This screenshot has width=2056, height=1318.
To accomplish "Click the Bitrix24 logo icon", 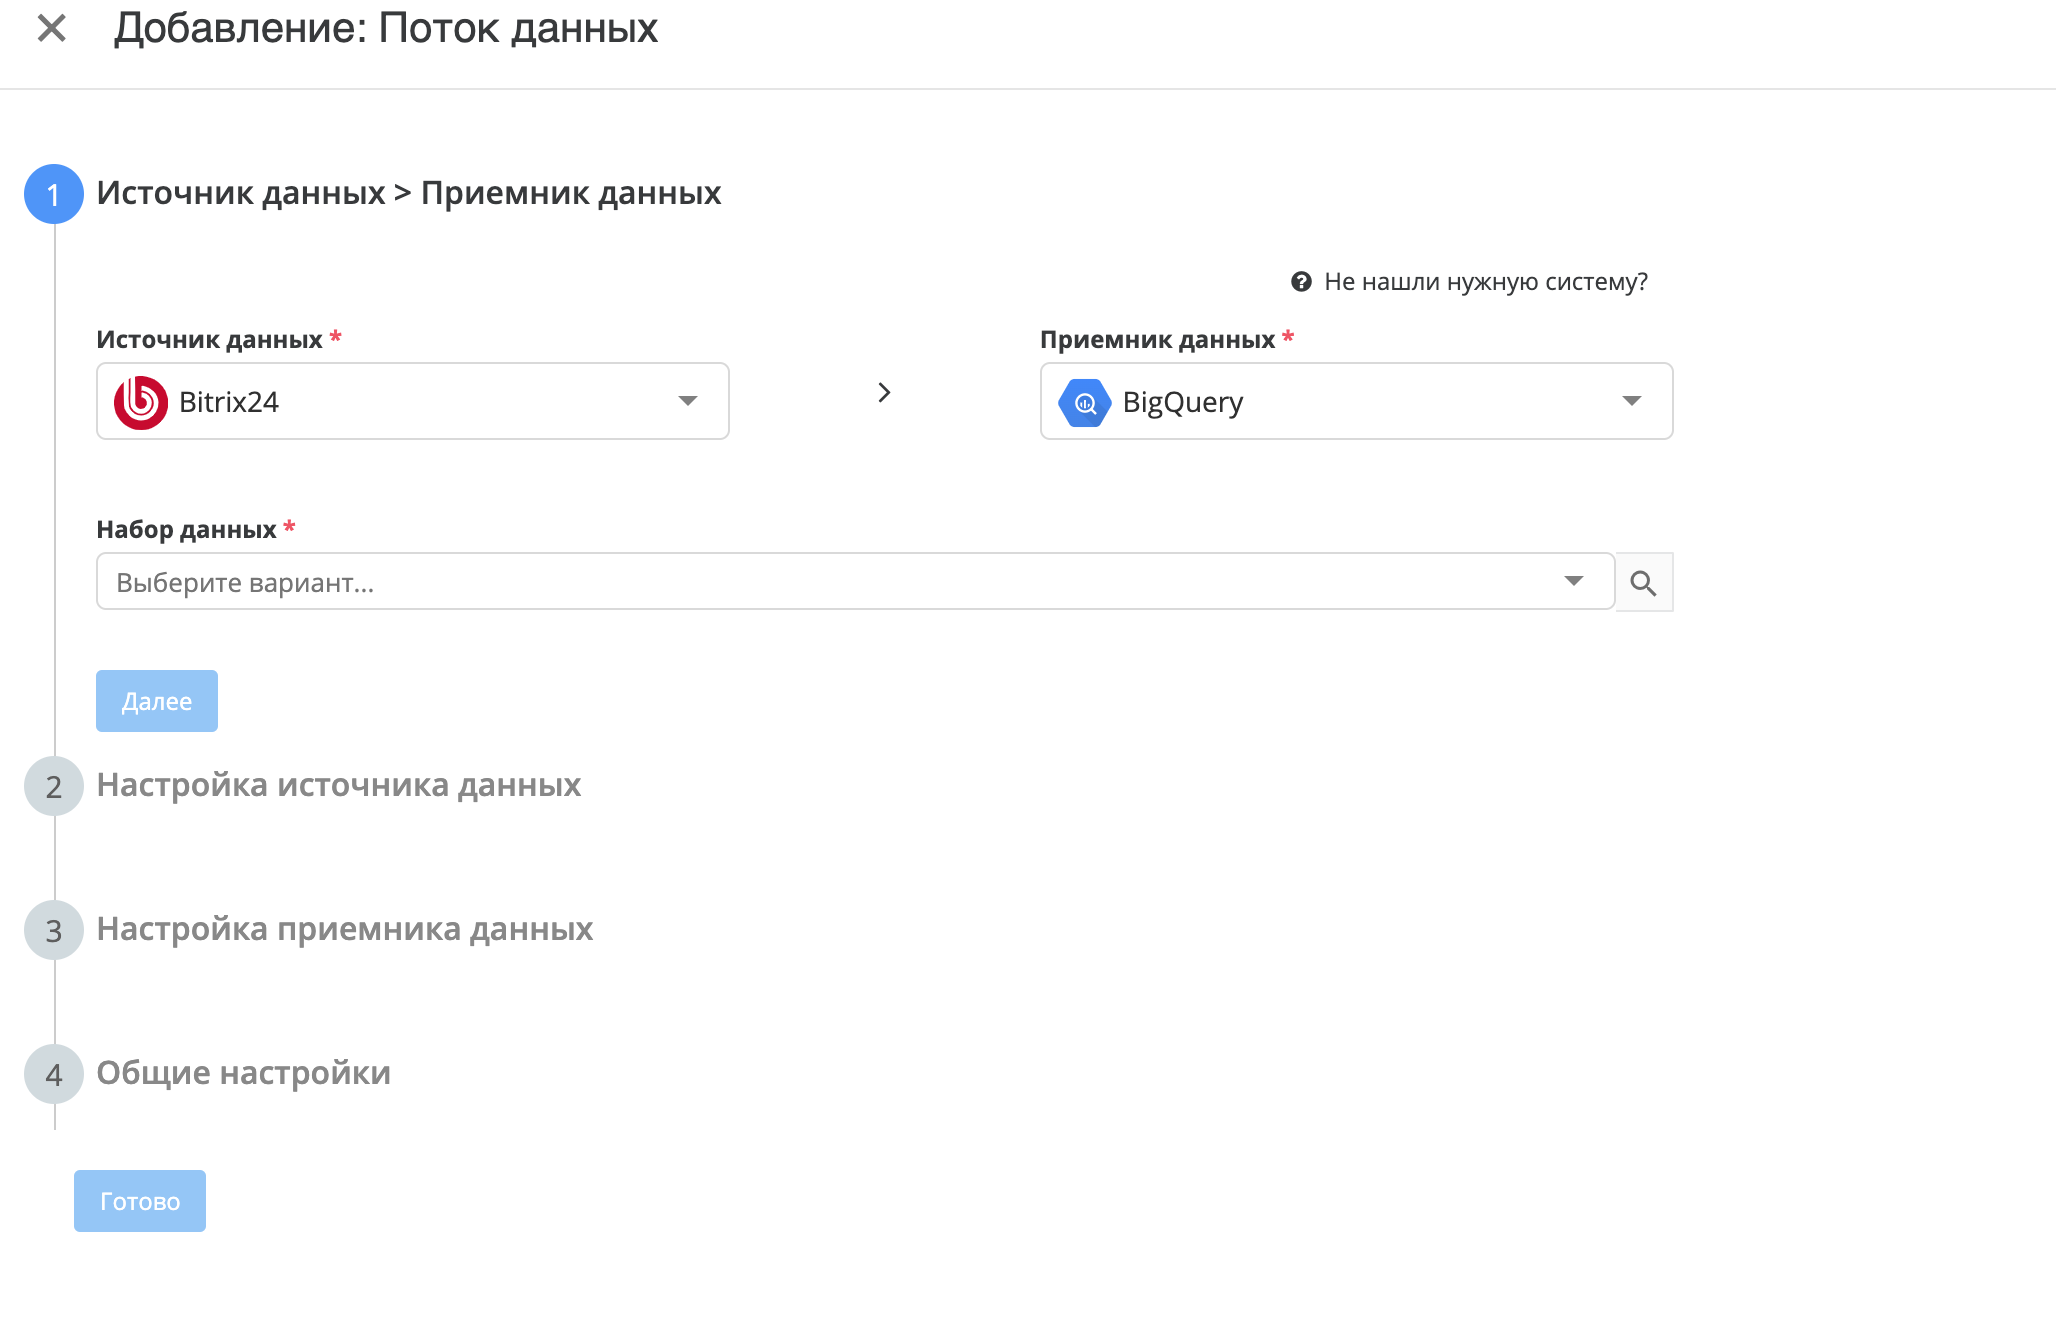I will (140, 402).
